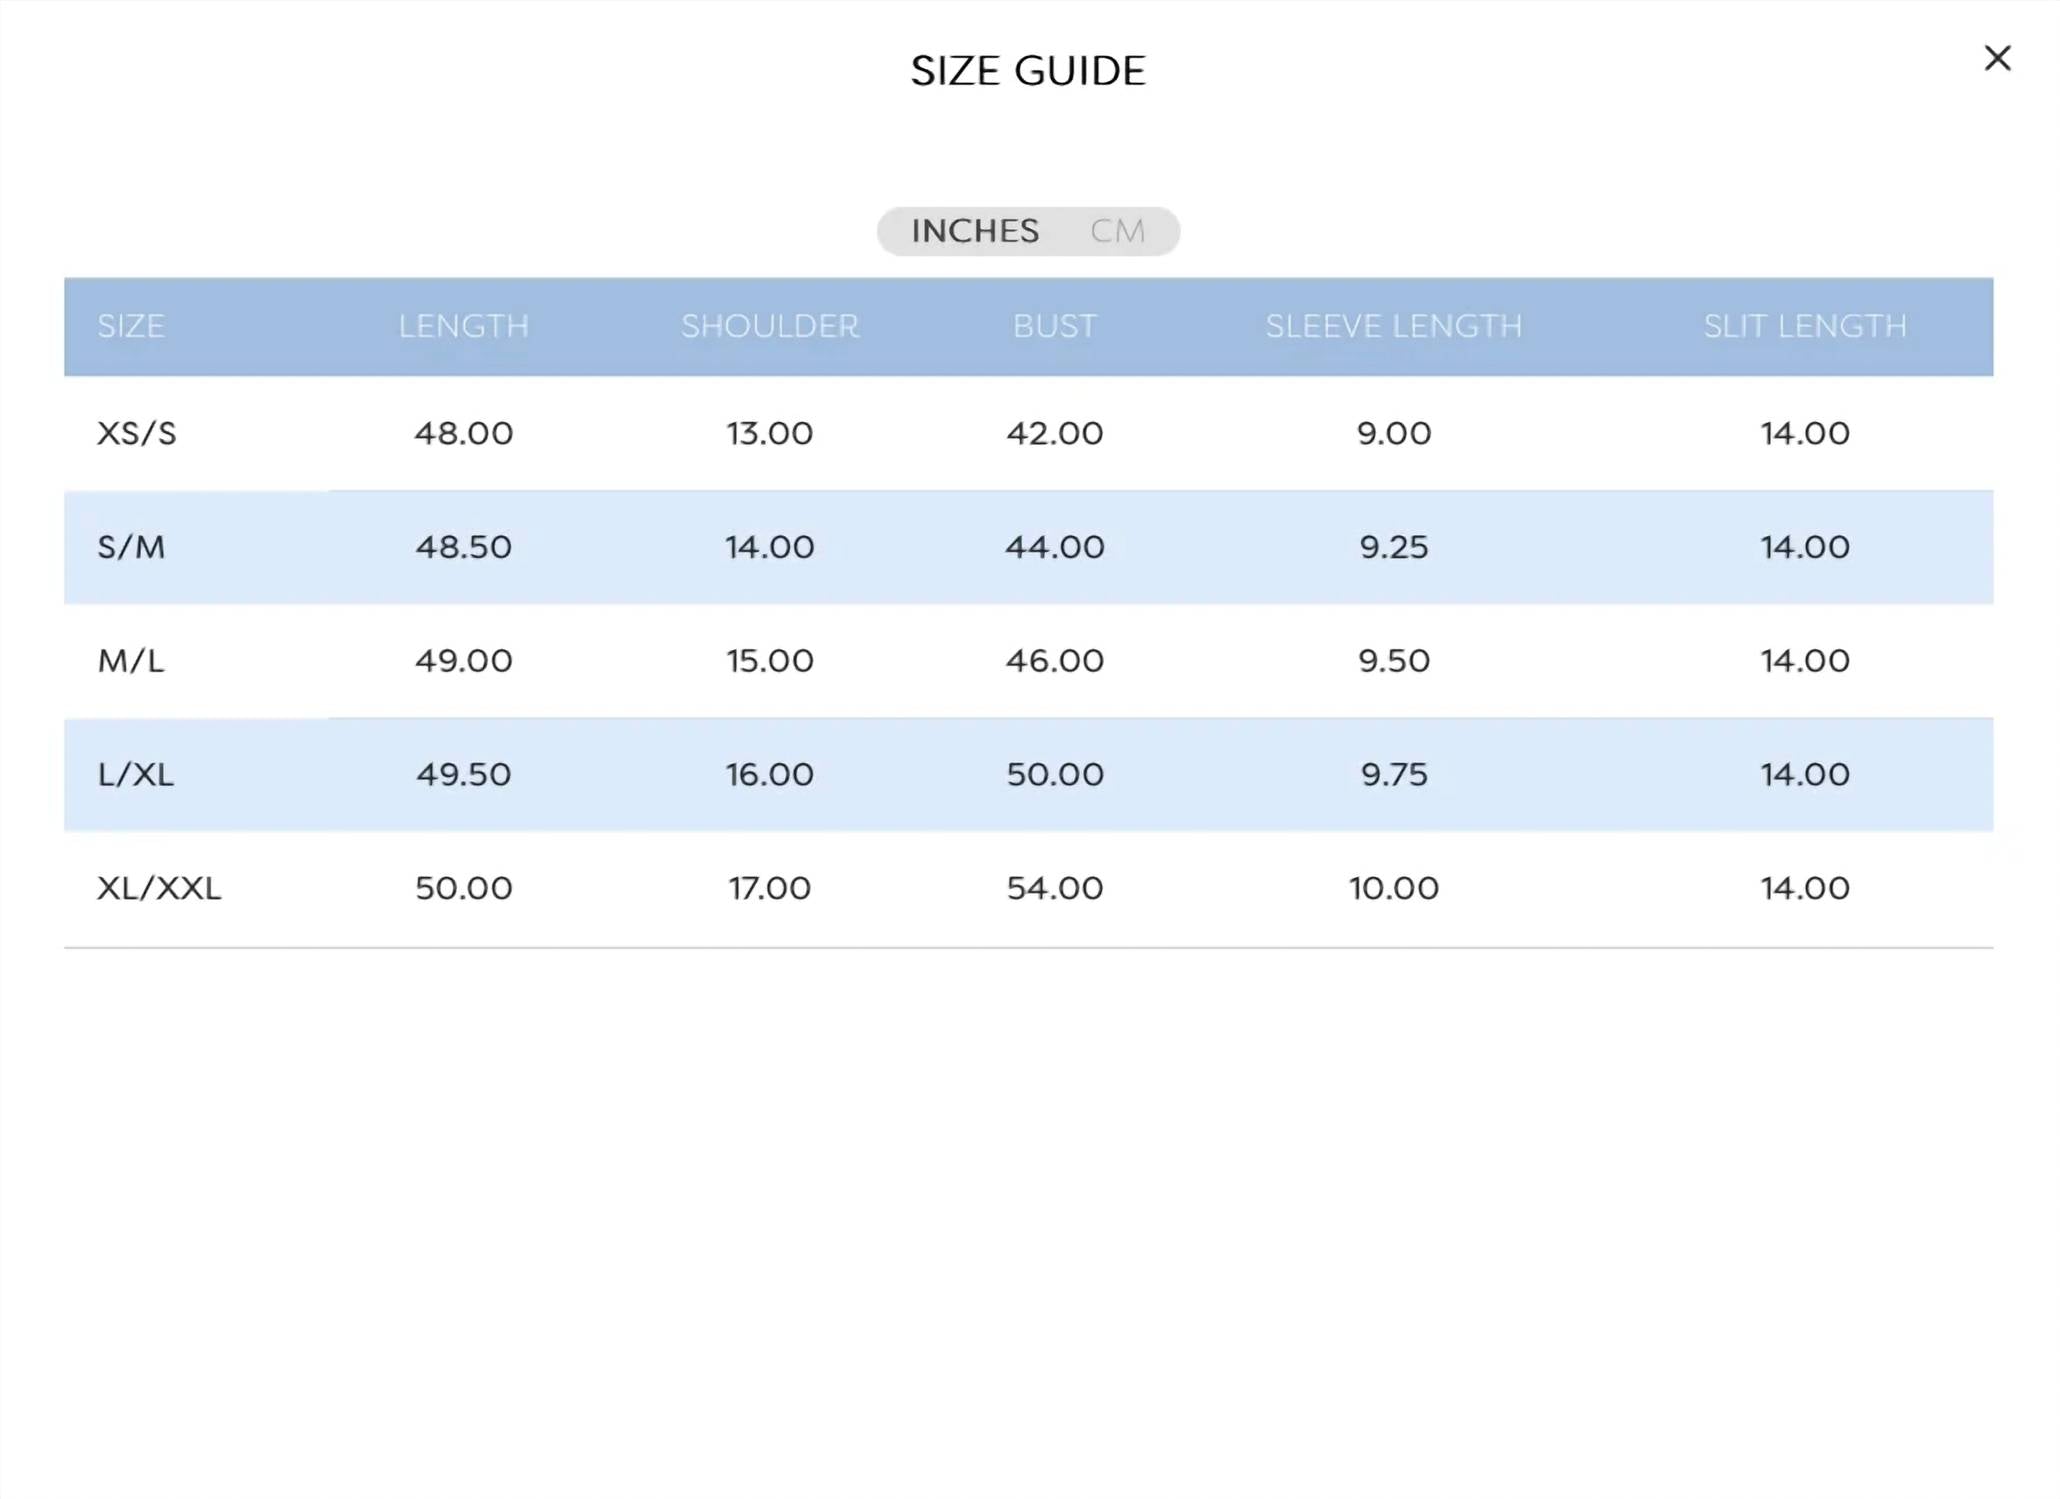Image resolution: width=2060 pixels, height=1499 pixels.
Task: Click the SLEEVE LENGTH column header
Action: click(1394, 326)
